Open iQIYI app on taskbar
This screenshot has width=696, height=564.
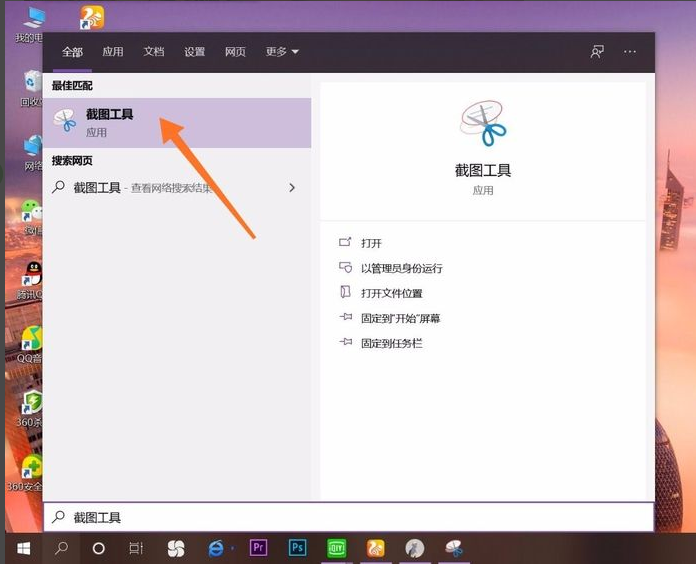[336, 548]
